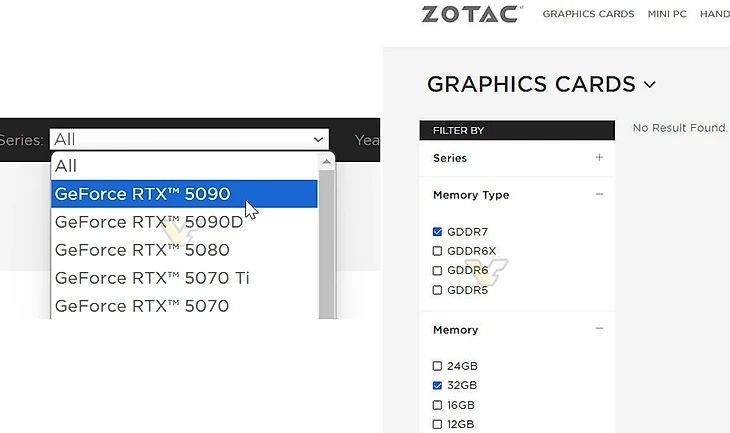Check the 12GB memory checkbox
The height and width of the screenshot is (433, 730).
coord(437,424)
